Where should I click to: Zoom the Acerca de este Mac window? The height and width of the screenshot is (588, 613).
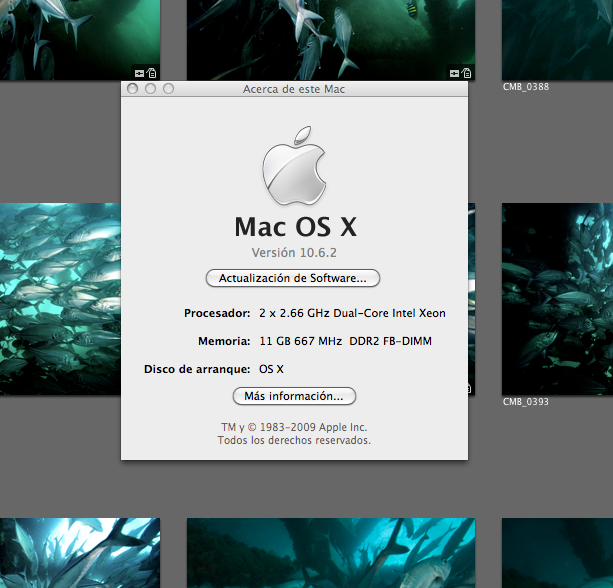point(168,89)
